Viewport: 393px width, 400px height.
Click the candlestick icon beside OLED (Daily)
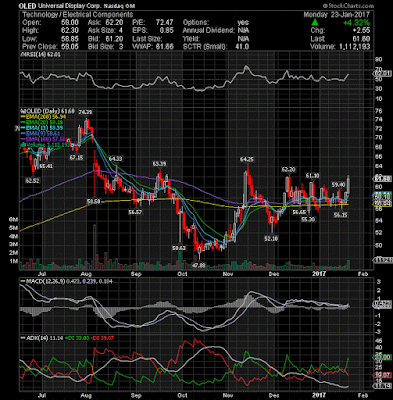pos(22,111)
